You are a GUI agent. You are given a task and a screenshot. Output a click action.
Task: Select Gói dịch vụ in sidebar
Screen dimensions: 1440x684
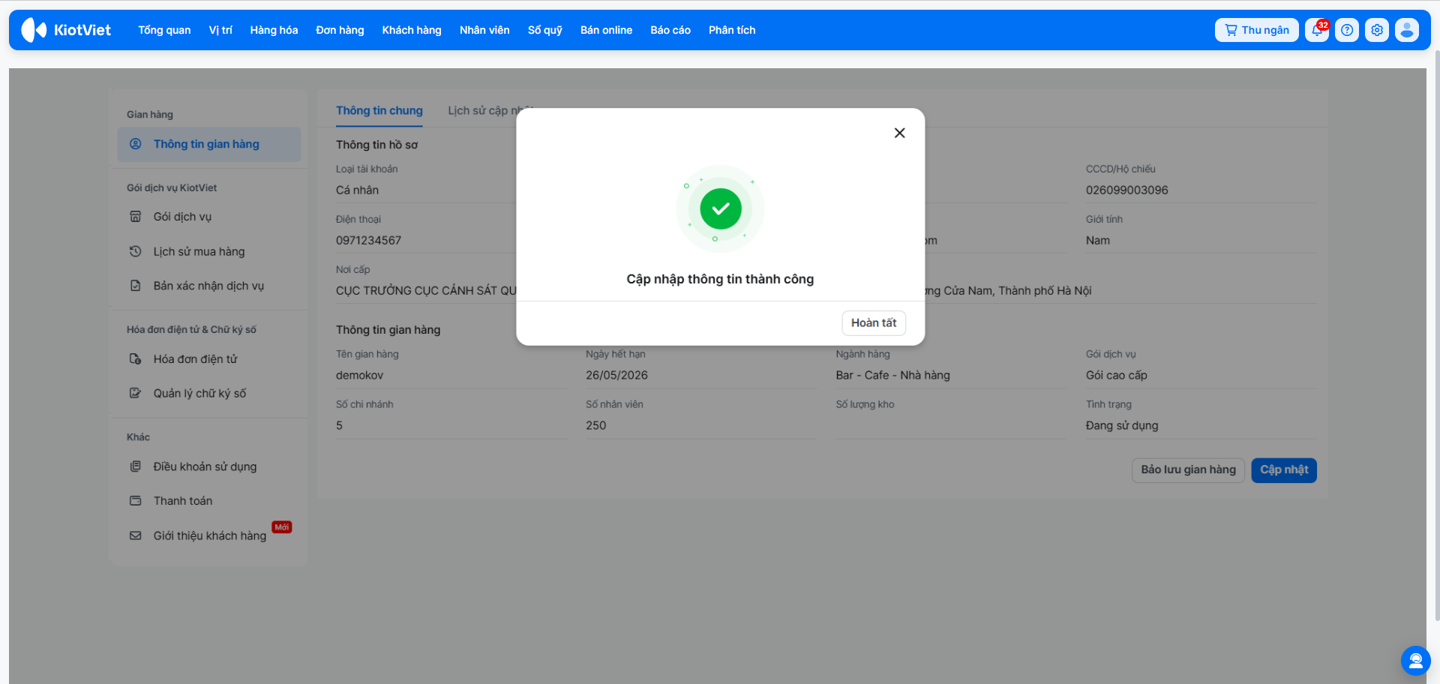(182, 217)
